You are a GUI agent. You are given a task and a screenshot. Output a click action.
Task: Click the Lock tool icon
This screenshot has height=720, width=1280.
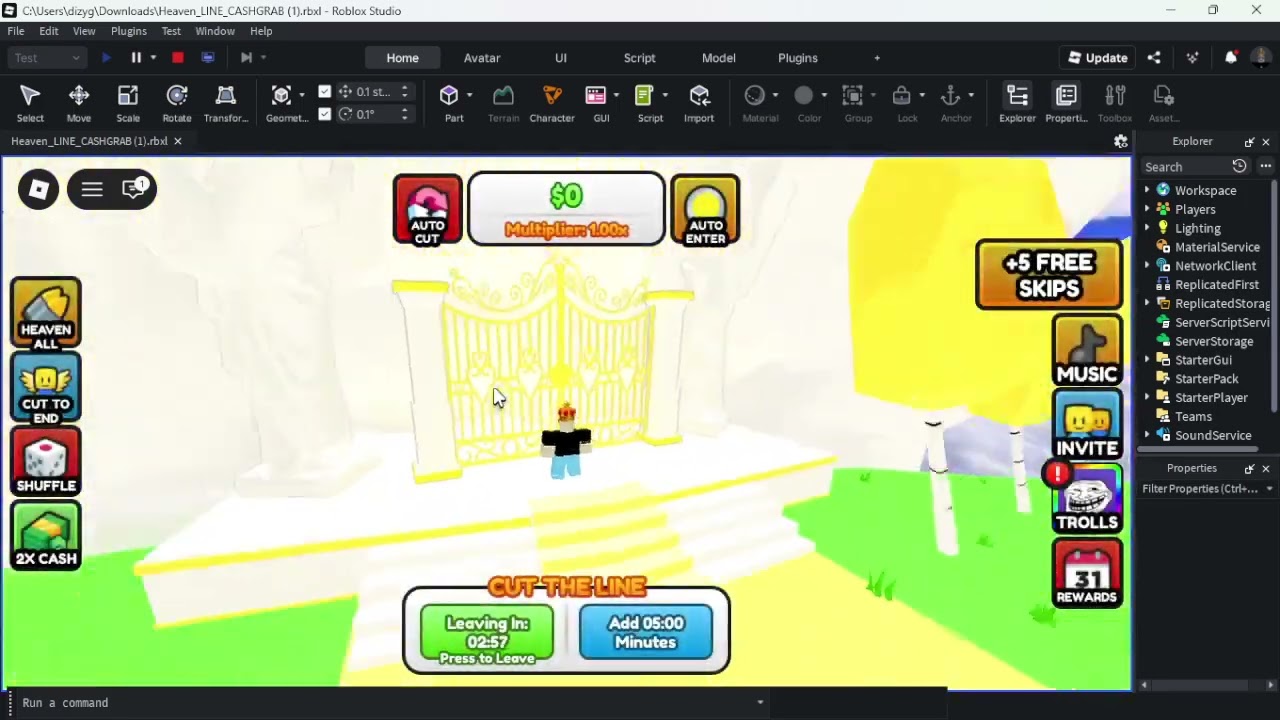tap(902, 96)
